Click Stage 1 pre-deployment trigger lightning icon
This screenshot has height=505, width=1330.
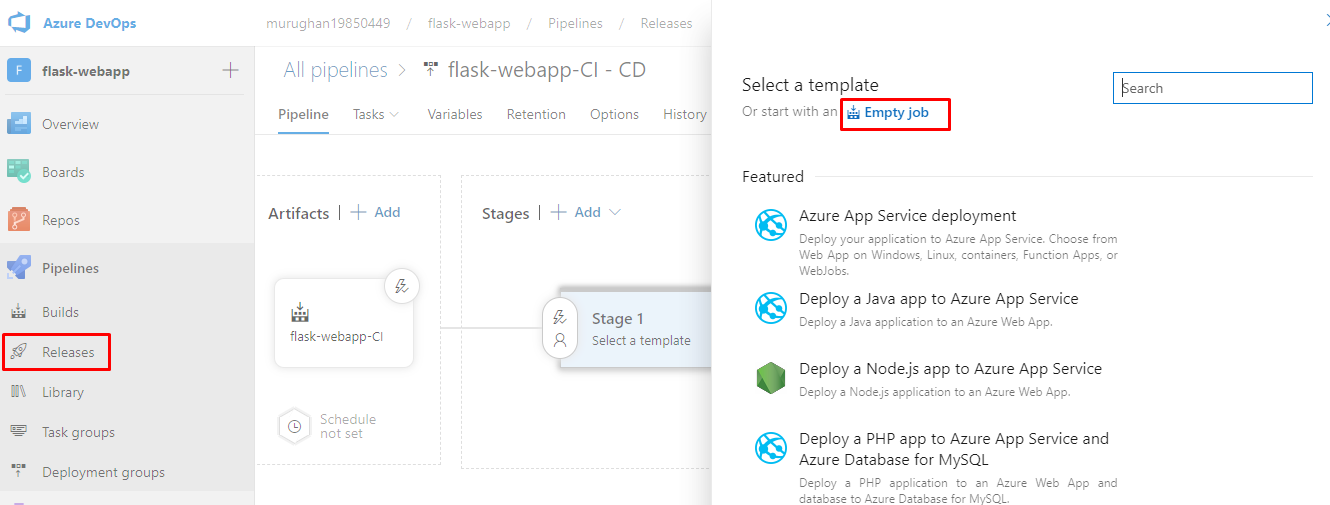(560, 317)
